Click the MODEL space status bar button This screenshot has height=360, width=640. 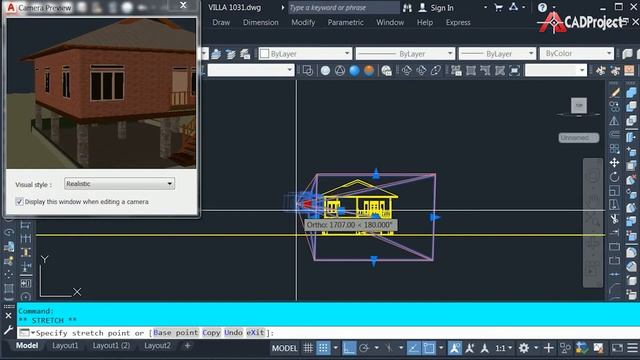click(x=284, y=348)
